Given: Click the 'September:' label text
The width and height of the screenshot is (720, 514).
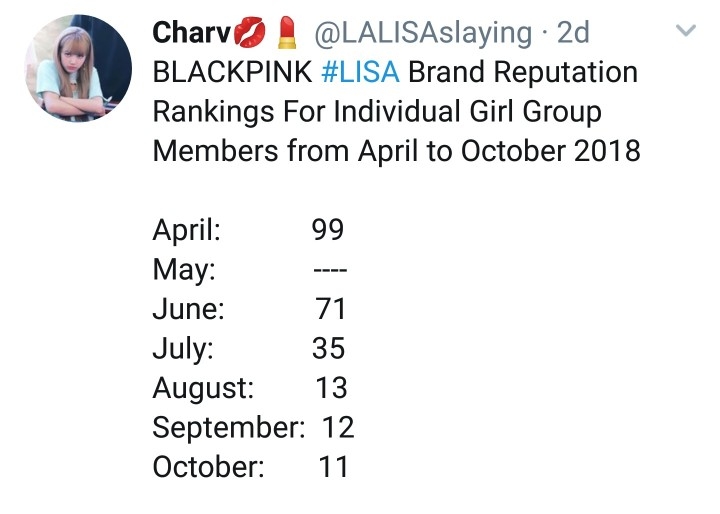Looking at the screenshot, I should [228, 427].
